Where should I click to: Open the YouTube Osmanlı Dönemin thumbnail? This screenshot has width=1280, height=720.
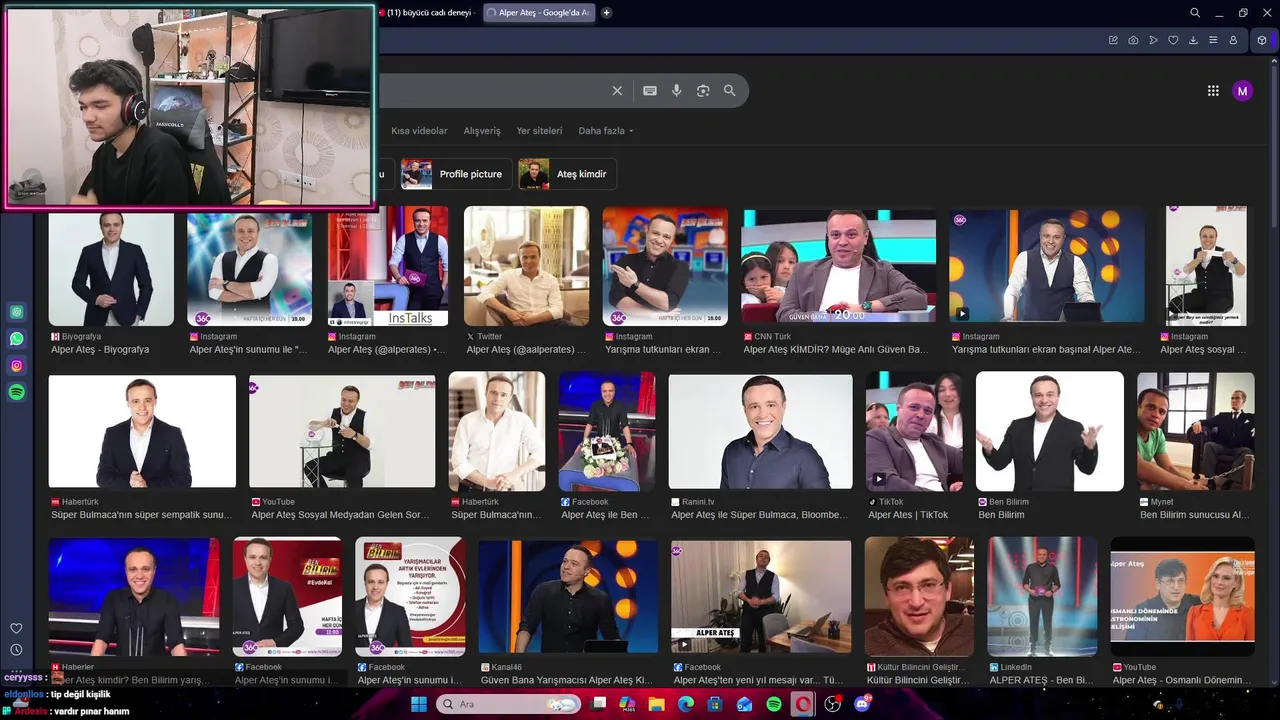tap(1183, 597)
